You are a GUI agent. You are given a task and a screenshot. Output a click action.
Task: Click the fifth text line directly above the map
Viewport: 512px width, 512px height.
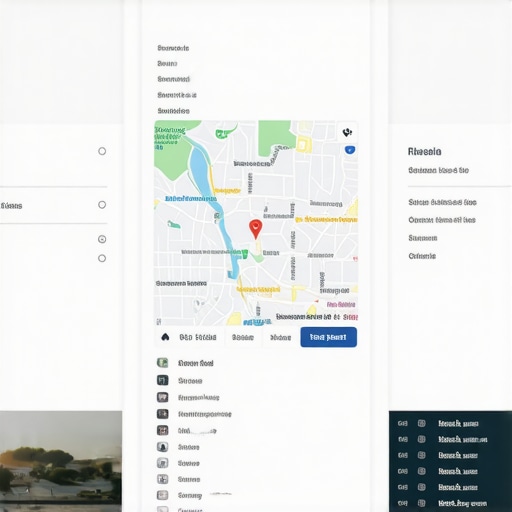tap(173, 111)
